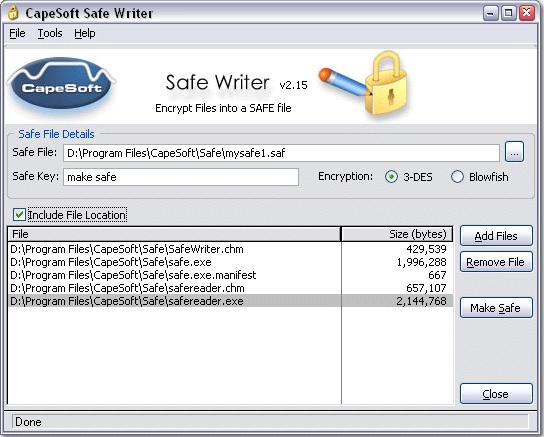This screenshot has width=544, height=437.
Task: Choose Blowfish encryption radio button
Action: [x=457, y=177]
